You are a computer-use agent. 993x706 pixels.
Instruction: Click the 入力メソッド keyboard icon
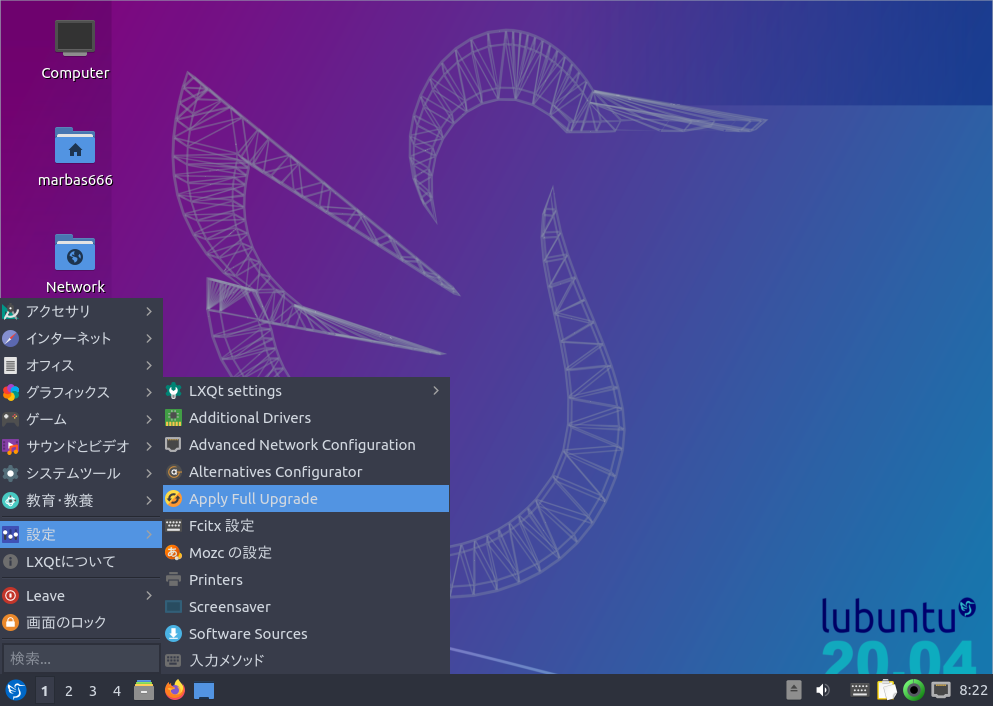pyautogui.click(x=174, y=660)
